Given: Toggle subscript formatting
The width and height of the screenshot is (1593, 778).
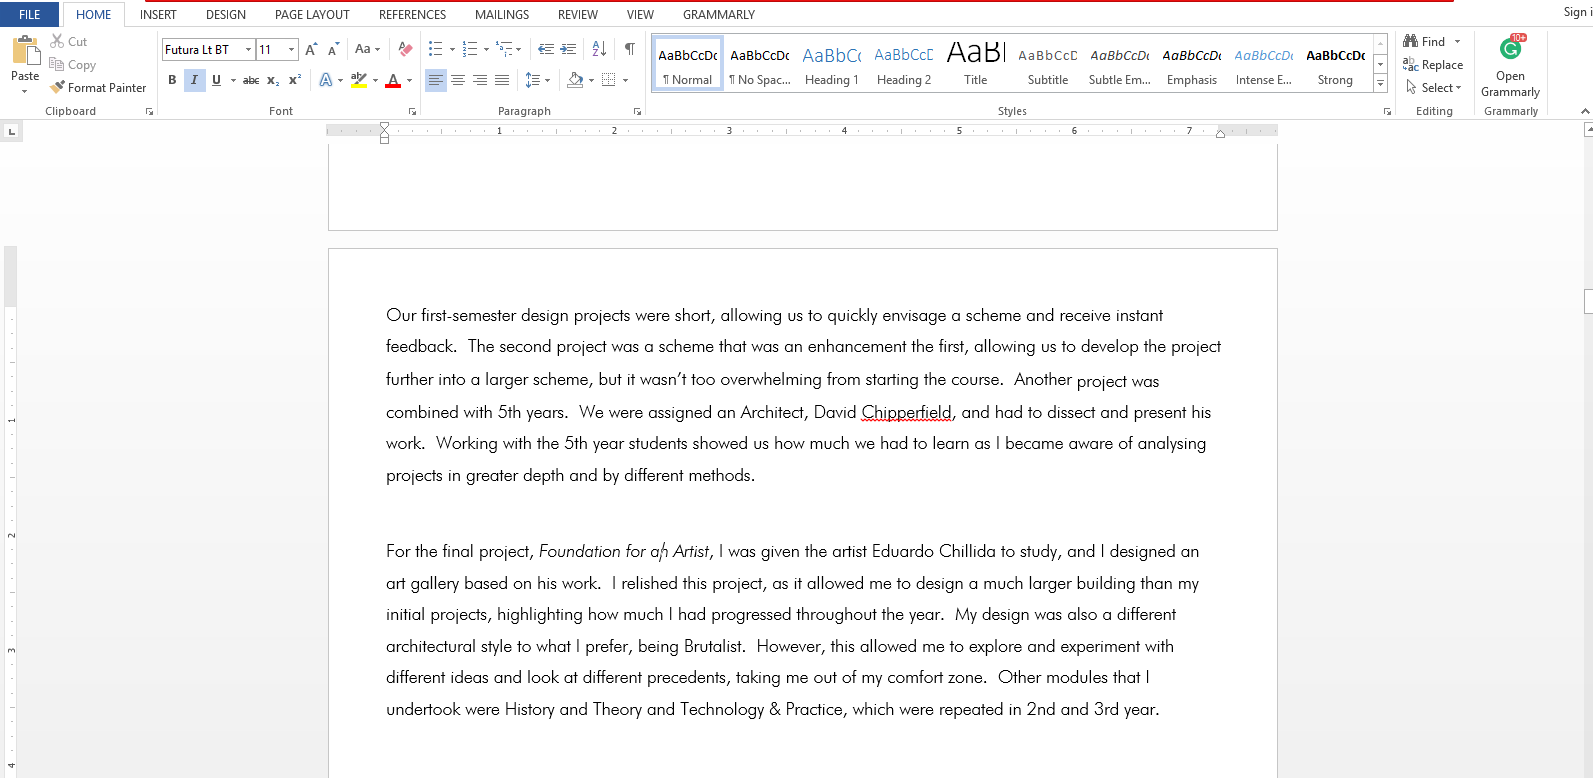Looking at the screenshot, I should [x=273, y=80].
